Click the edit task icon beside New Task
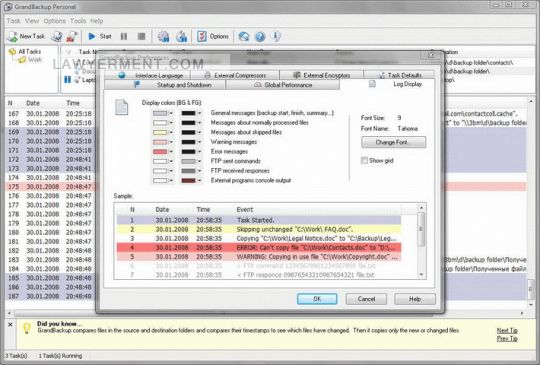540x365 pixels. pyautogui.click(x=57, y=36)
